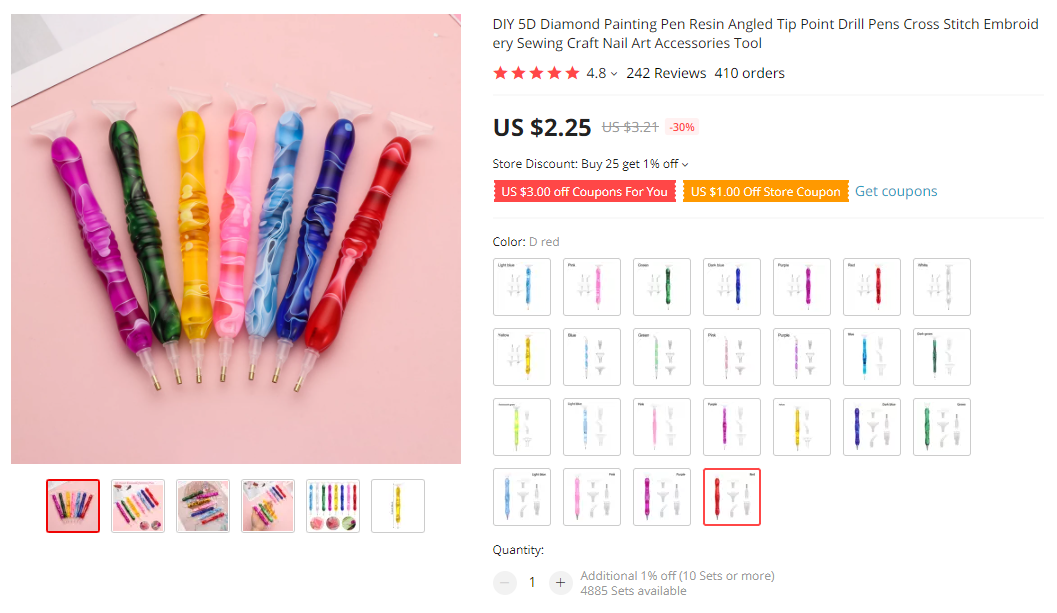Click the currently selected red pen option

[732, 497]
